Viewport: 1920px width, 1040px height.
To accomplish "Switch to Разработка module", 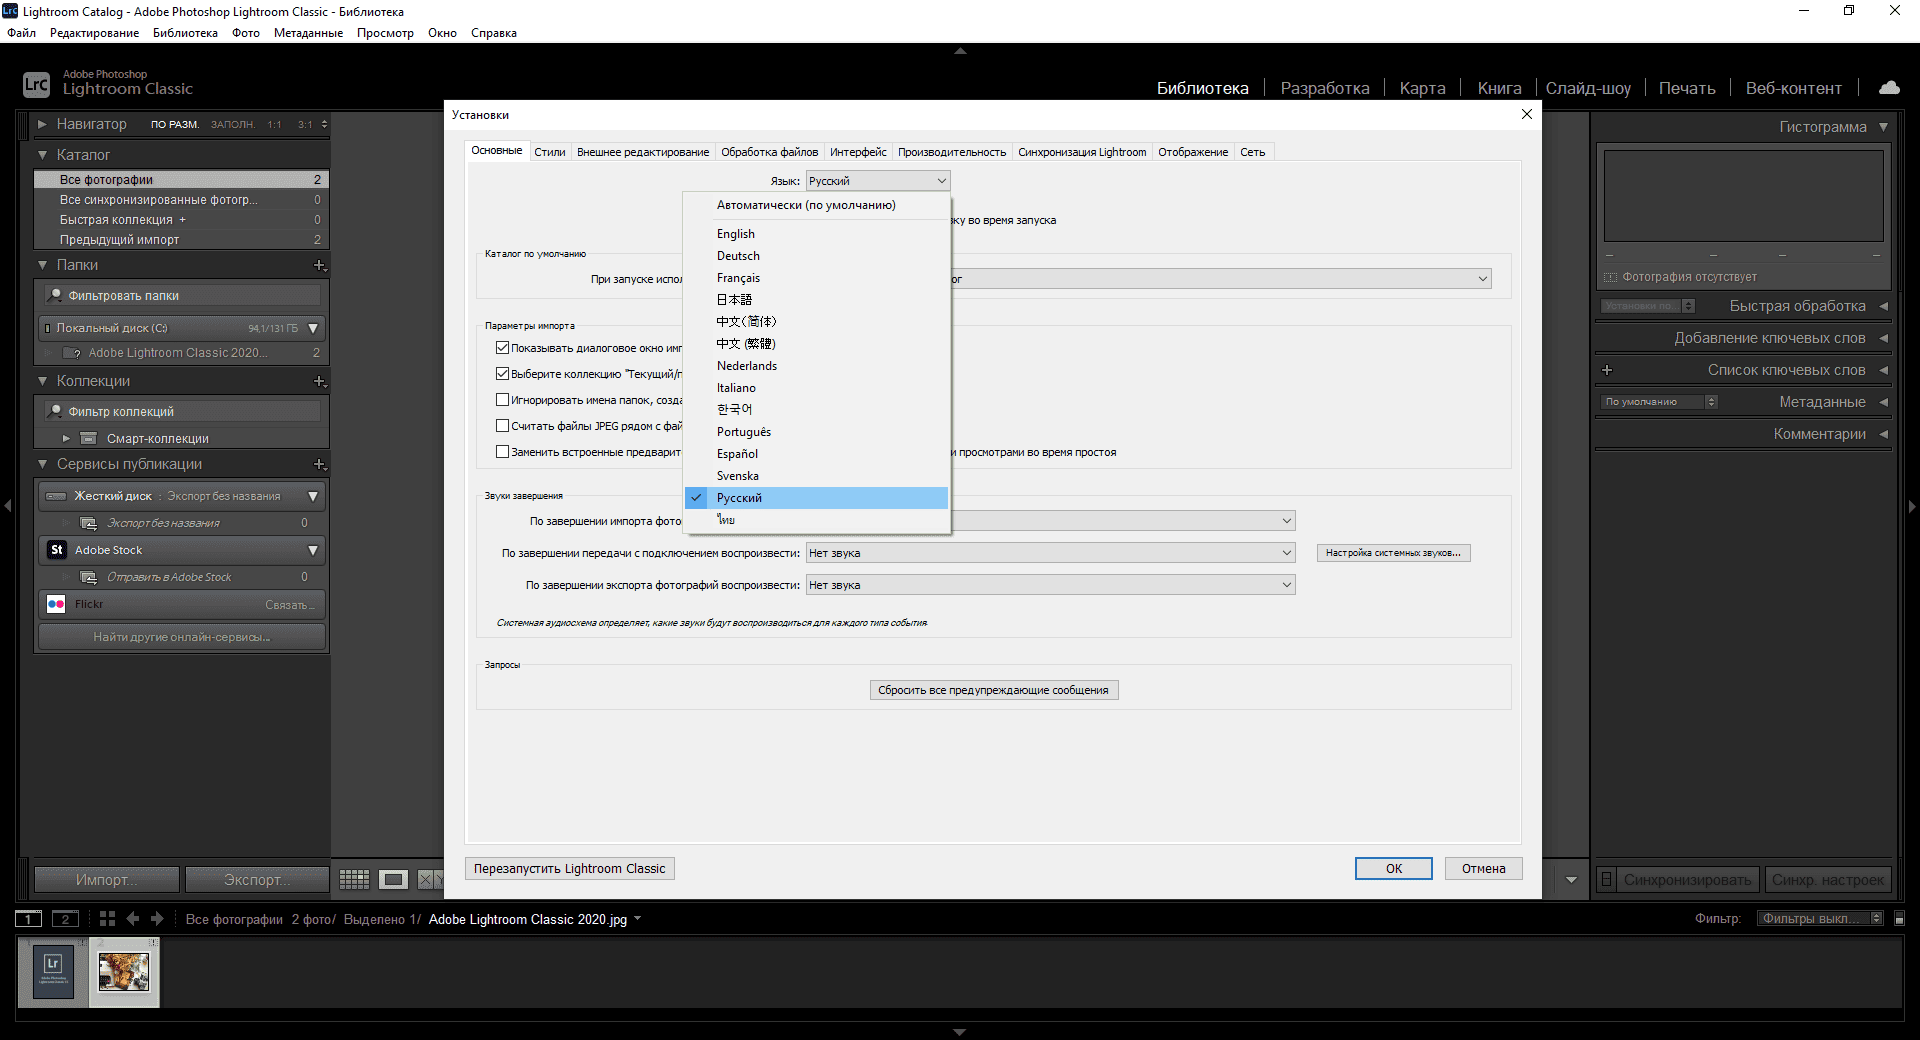I will (x=1325, y=88).
